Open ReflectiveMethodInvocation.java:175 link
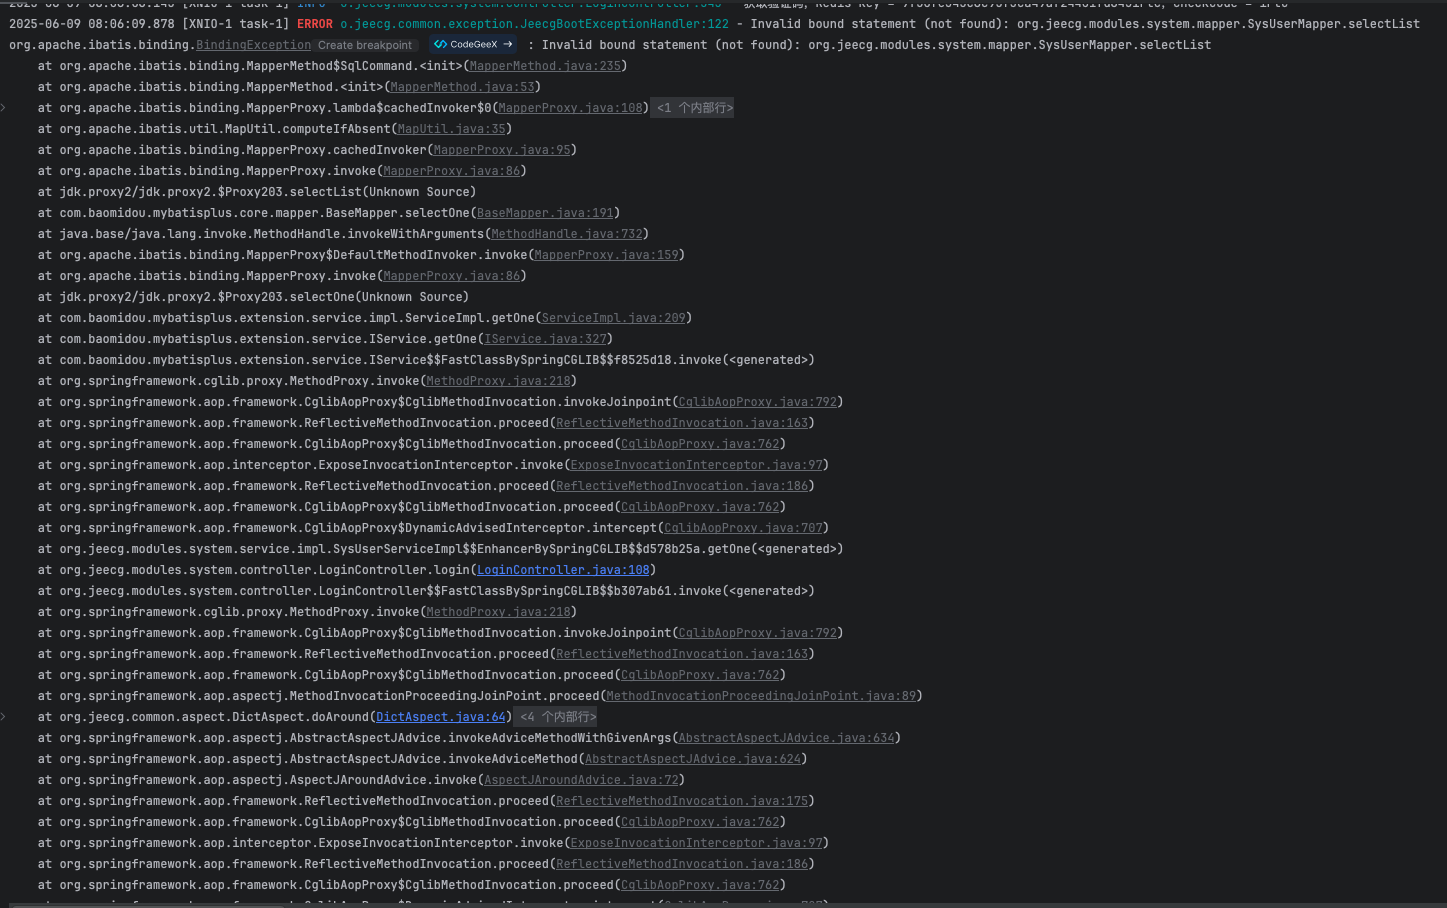This screenshot has width=1447, height=908. click(x=682, y=801)
